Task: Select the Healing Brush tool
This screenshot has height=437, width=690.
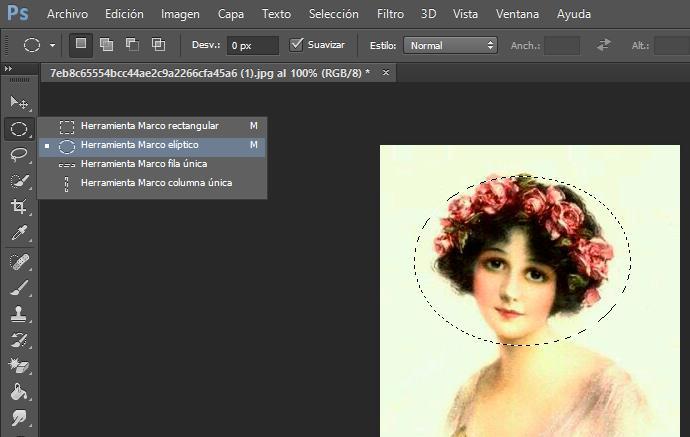Action: (19, 262)
